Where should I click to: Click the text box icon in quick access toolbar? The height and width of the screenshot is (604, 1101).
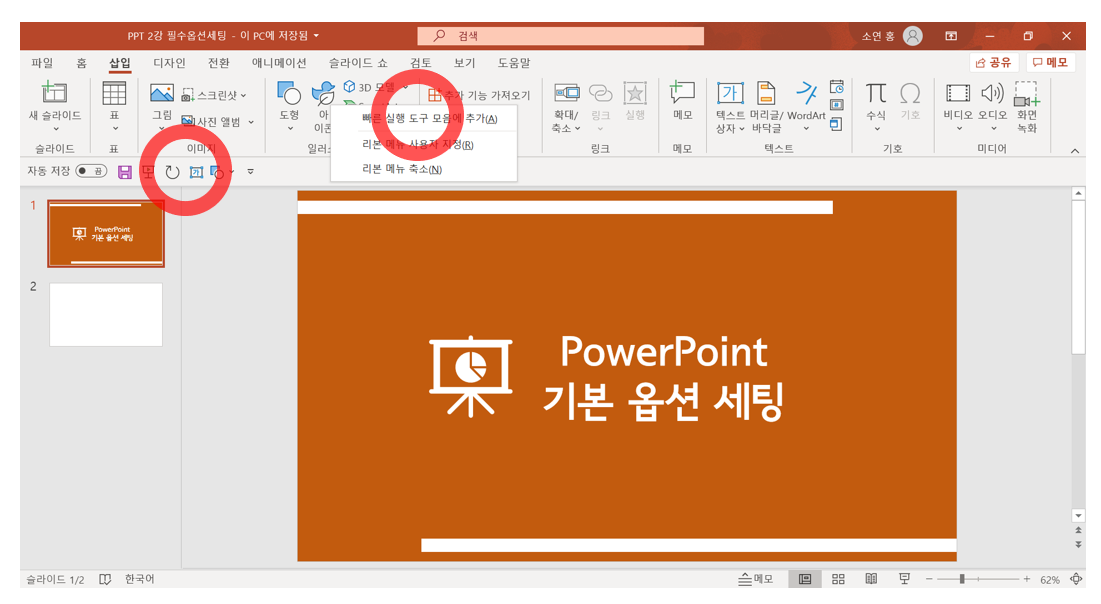[x=196, y=172]
